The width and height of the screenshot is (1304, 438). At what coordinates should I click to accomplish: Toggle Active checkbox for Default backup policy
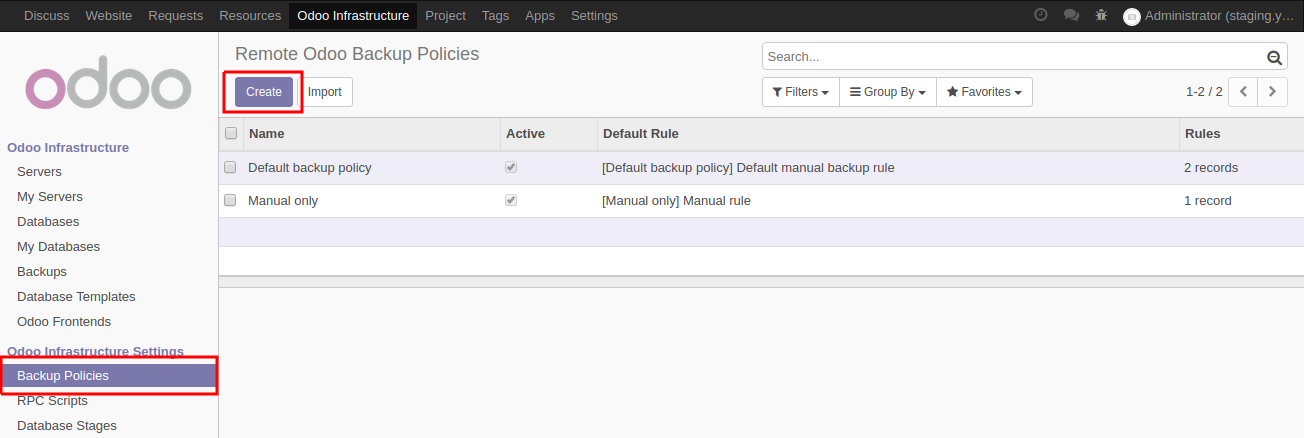511,167
